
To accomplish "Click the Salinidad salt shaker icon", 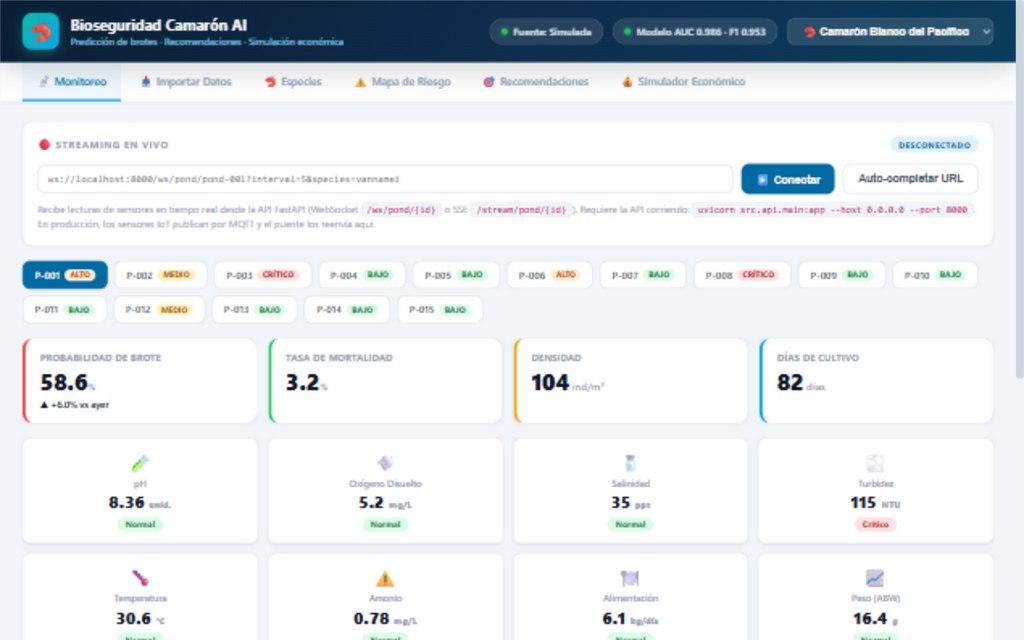I will tap(630, 463).
